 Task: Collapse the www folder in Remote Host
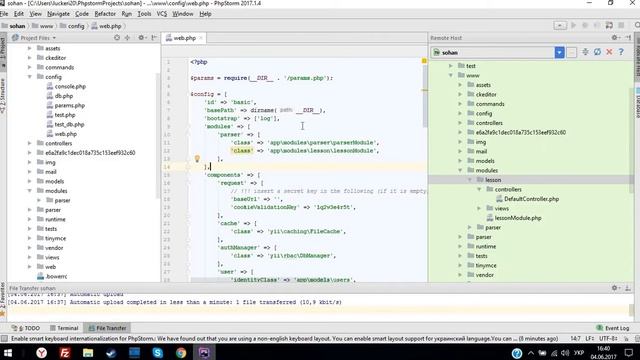[x=451, y=75]
